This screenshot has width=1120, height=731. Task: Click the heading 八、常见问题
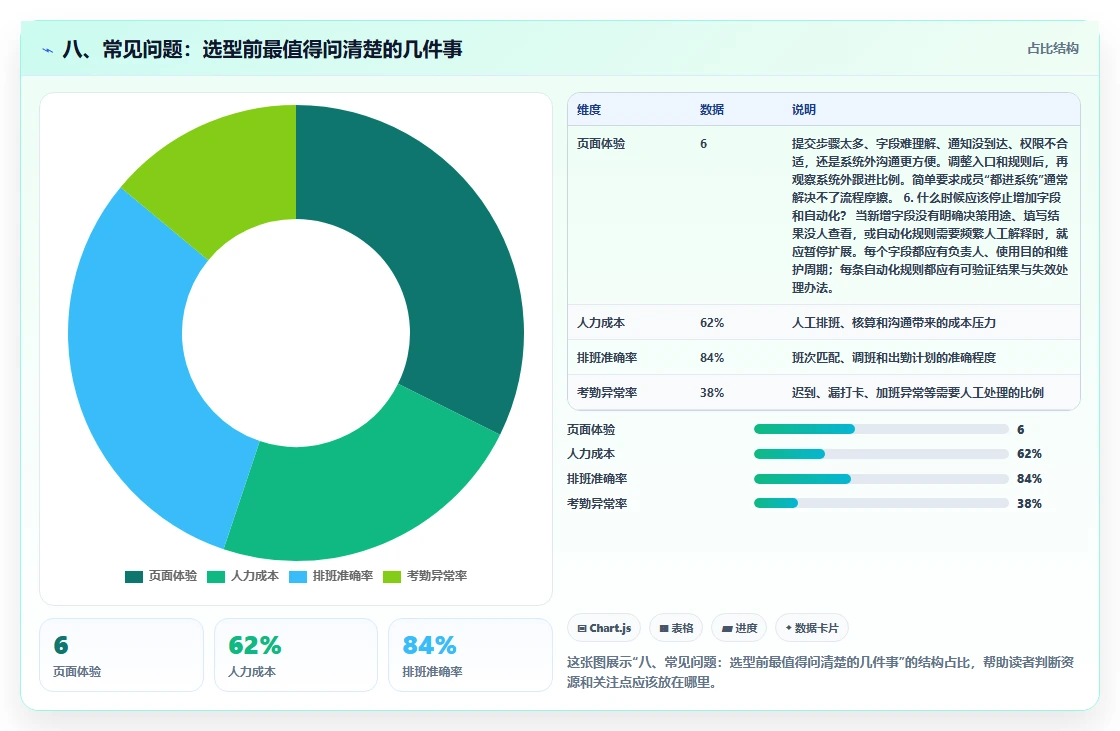(263, 49)
